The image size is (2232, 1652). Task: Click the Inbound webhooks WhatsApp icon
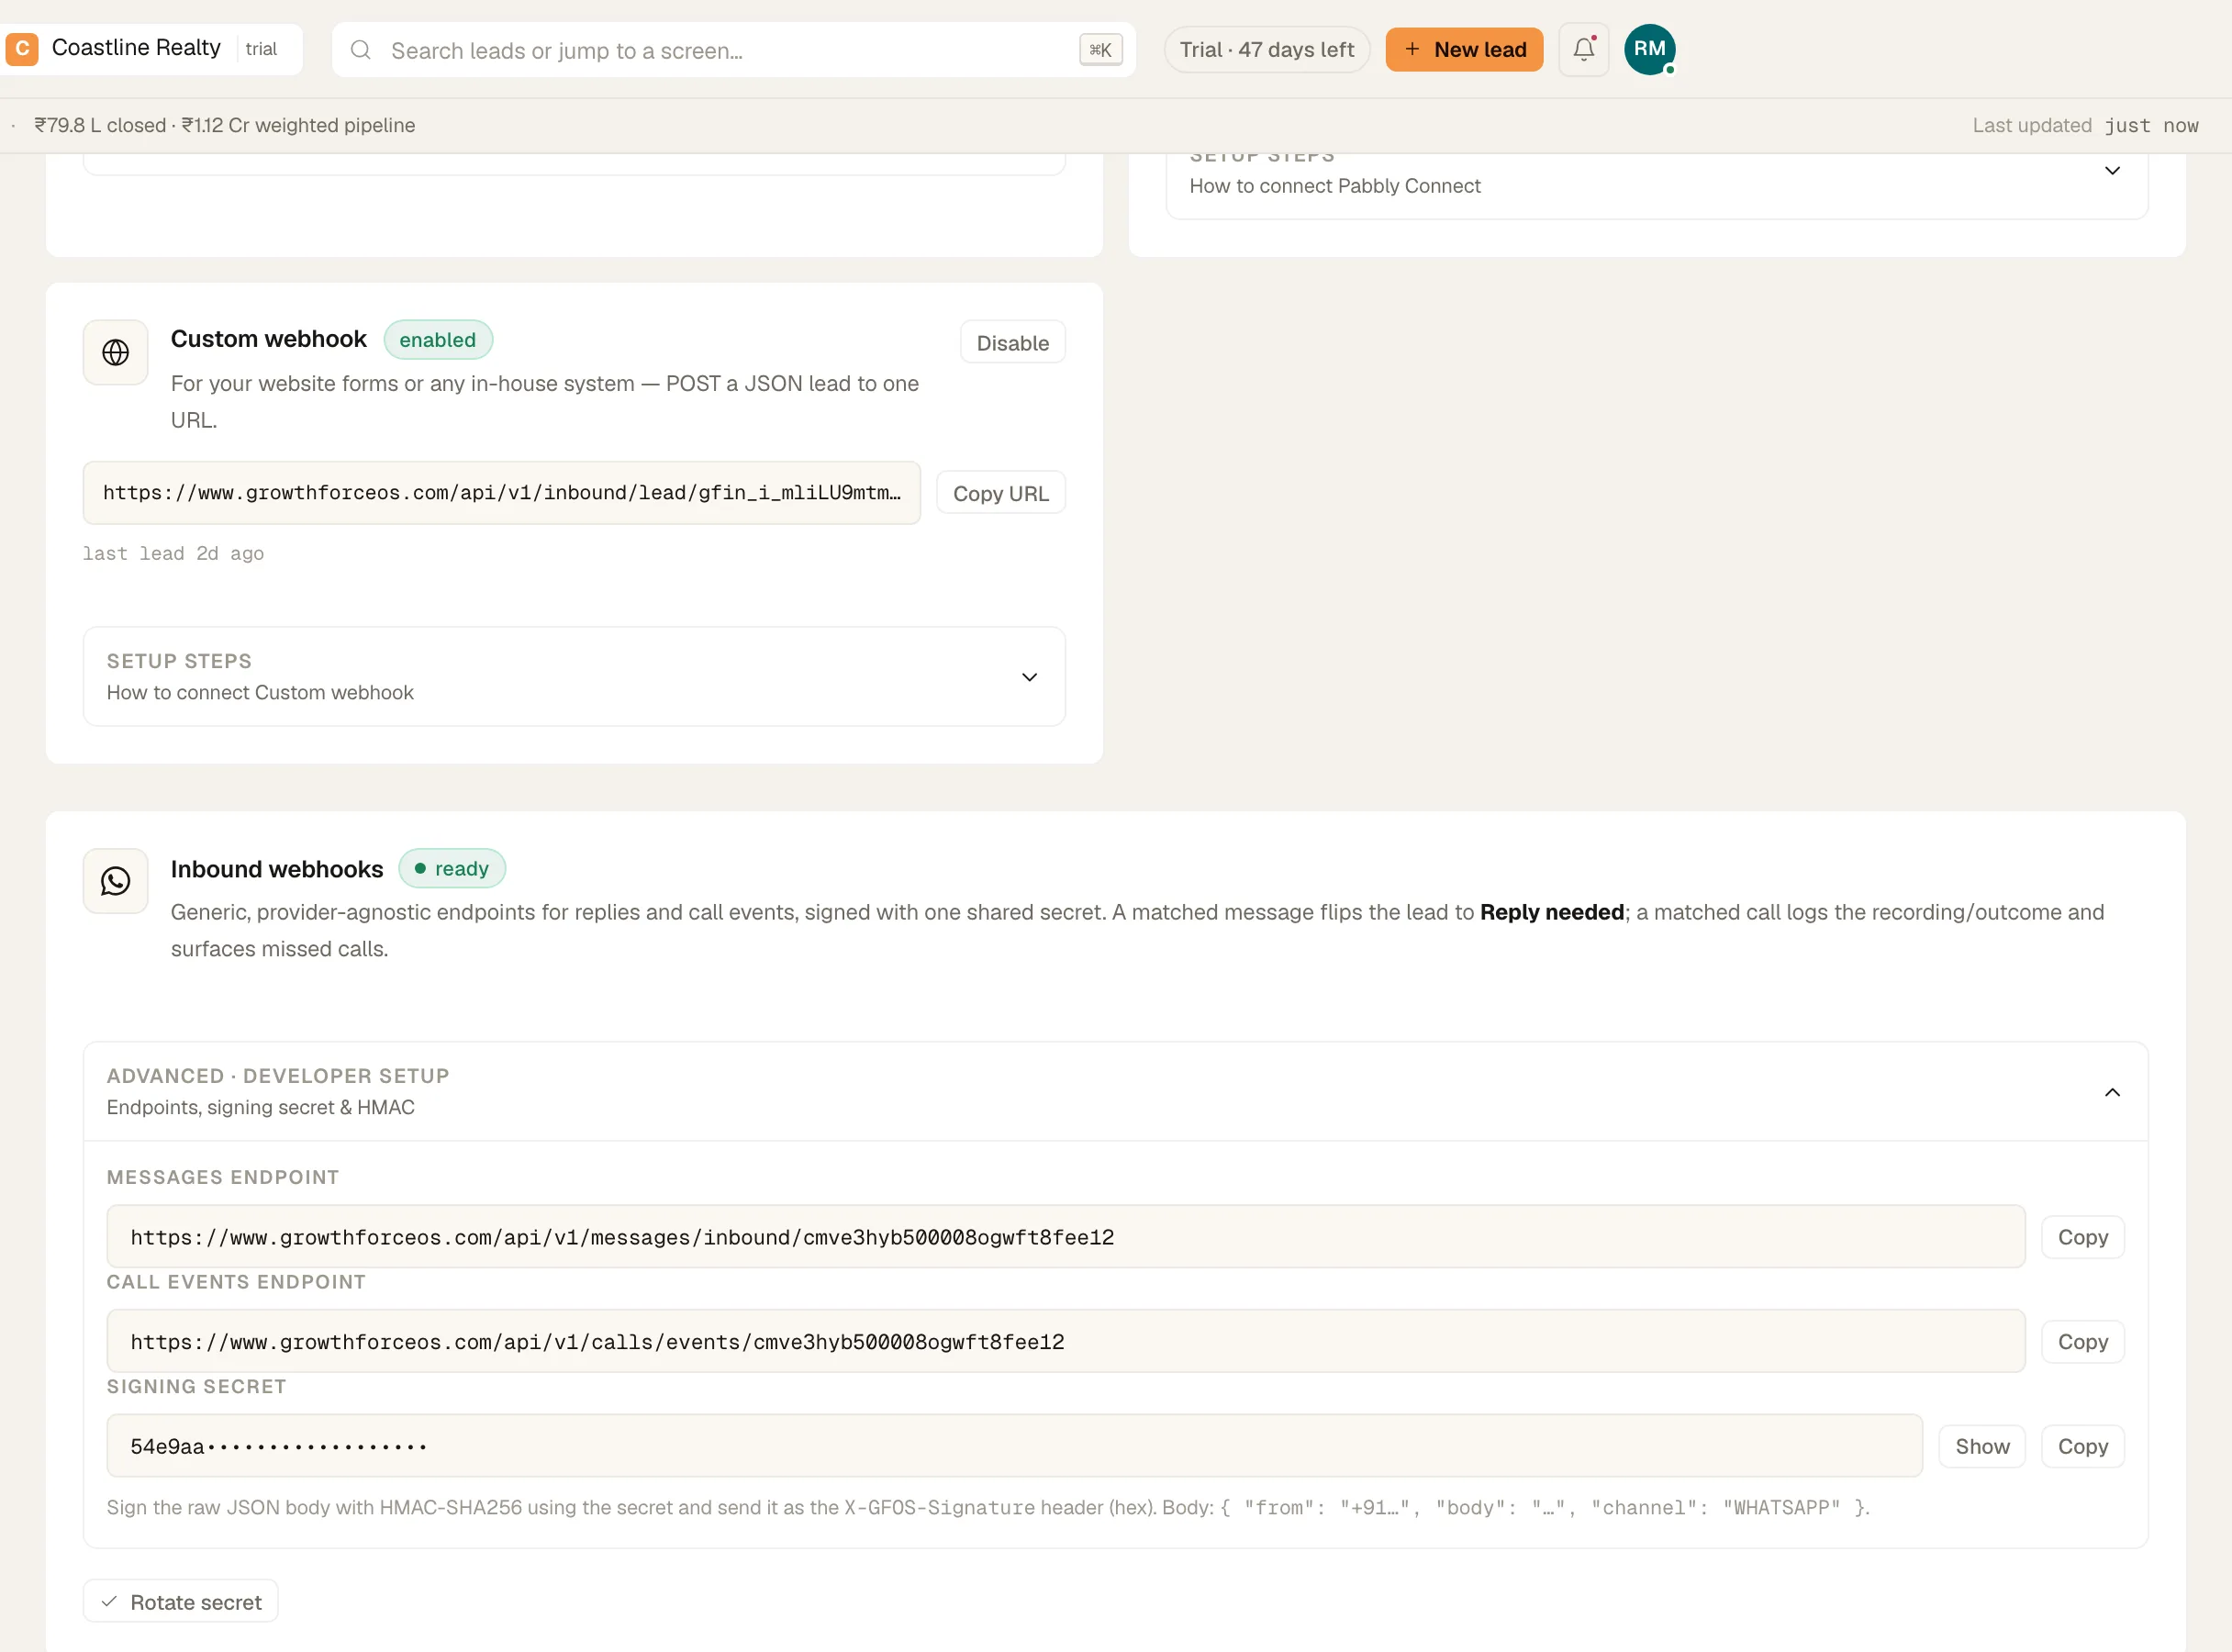(115, 881)
